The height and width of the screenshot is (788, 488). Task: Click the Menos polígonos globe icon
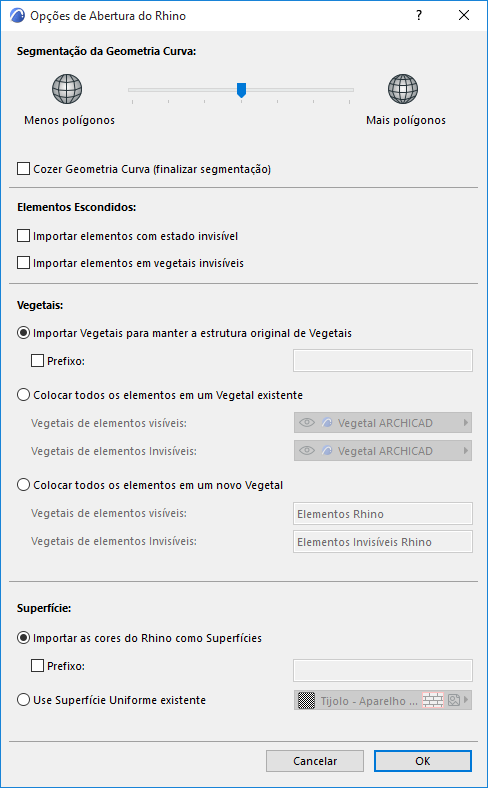(x=67, y=89)
